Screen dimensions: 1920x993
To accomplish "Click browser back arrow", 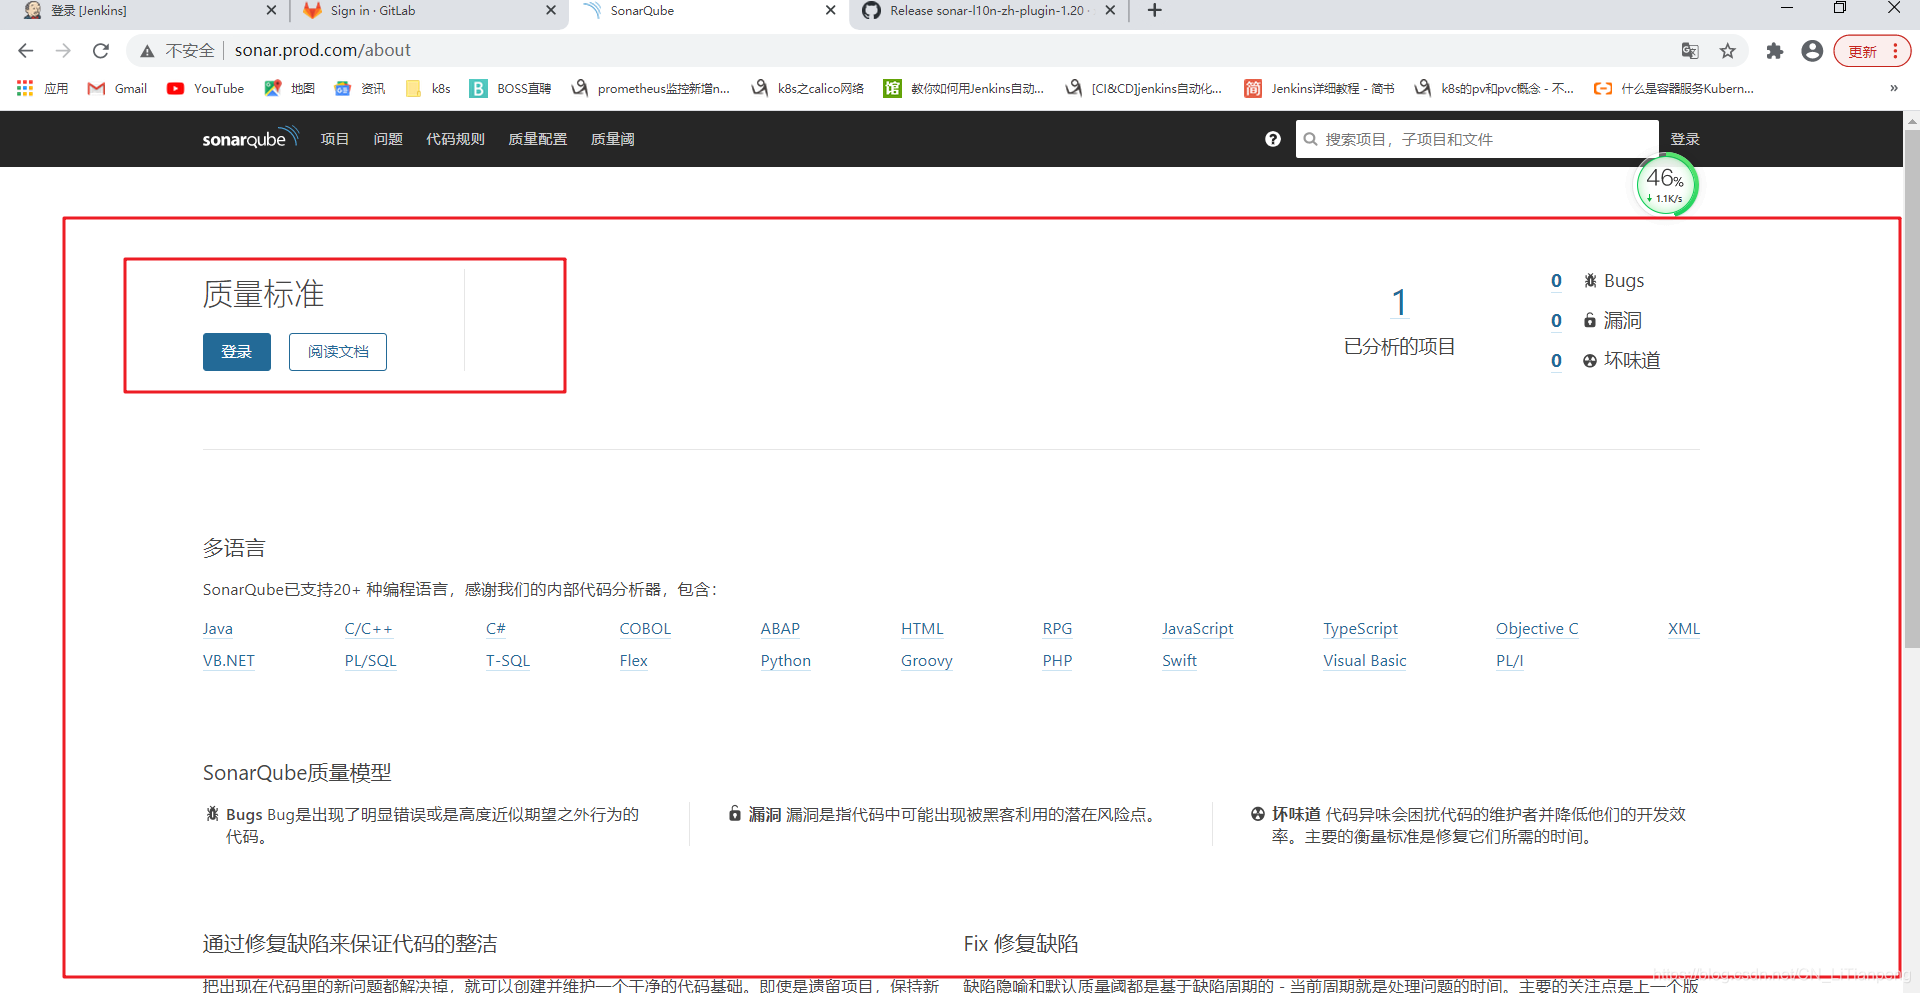I will (x=26, y=50).
